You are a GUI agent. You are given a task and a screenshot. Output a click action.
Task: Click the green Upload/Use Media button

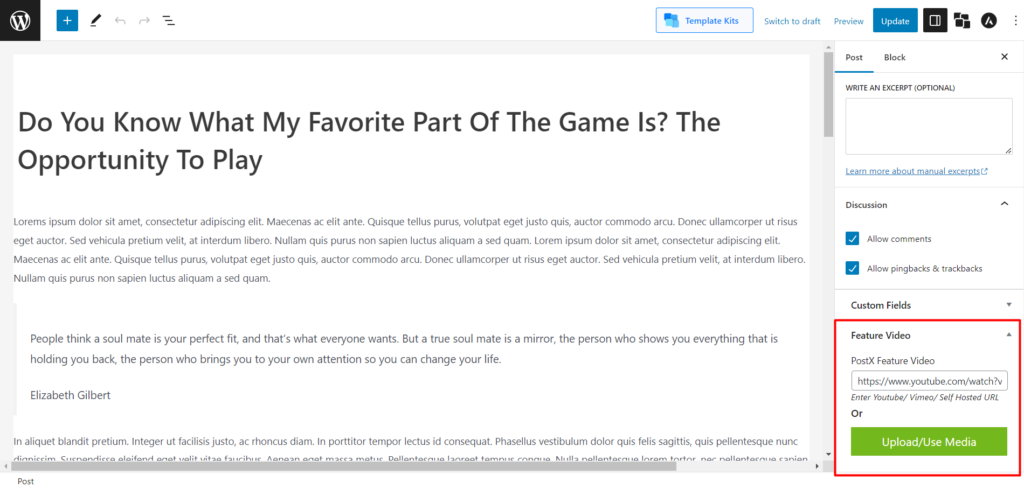929,442
